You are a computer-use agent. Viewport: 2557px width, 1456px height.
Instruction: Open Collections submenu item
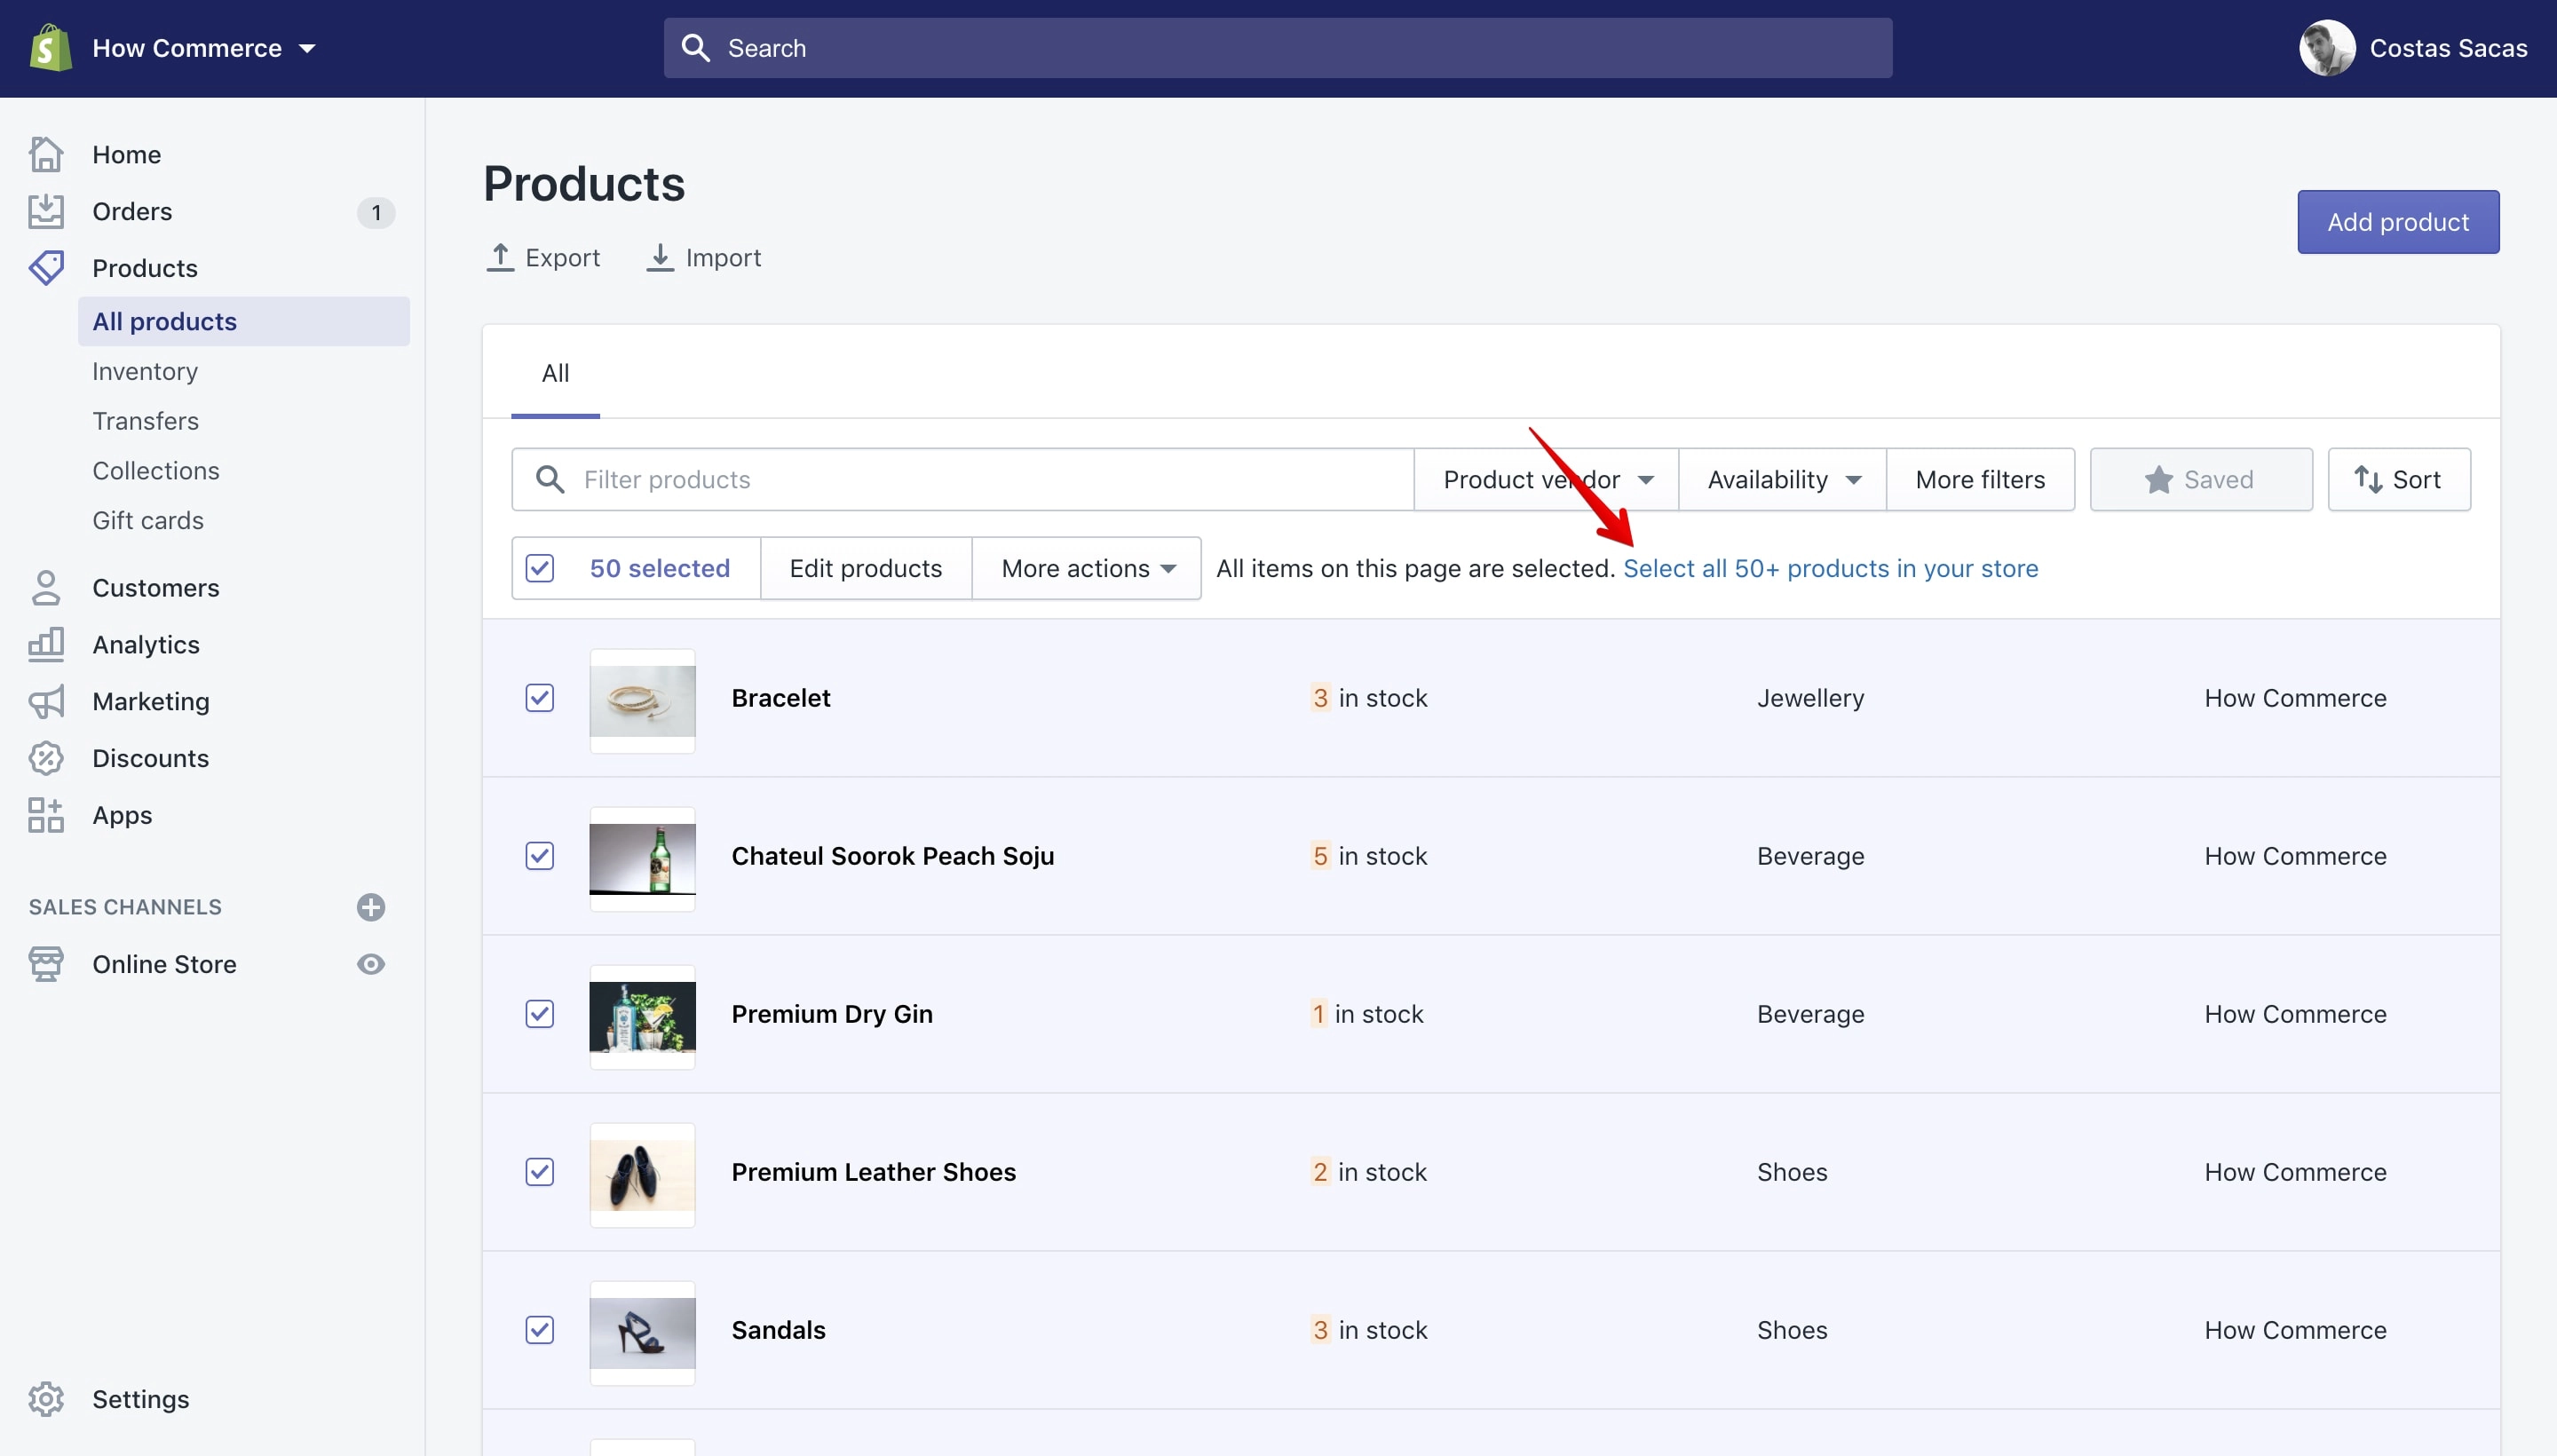[156, 470]
